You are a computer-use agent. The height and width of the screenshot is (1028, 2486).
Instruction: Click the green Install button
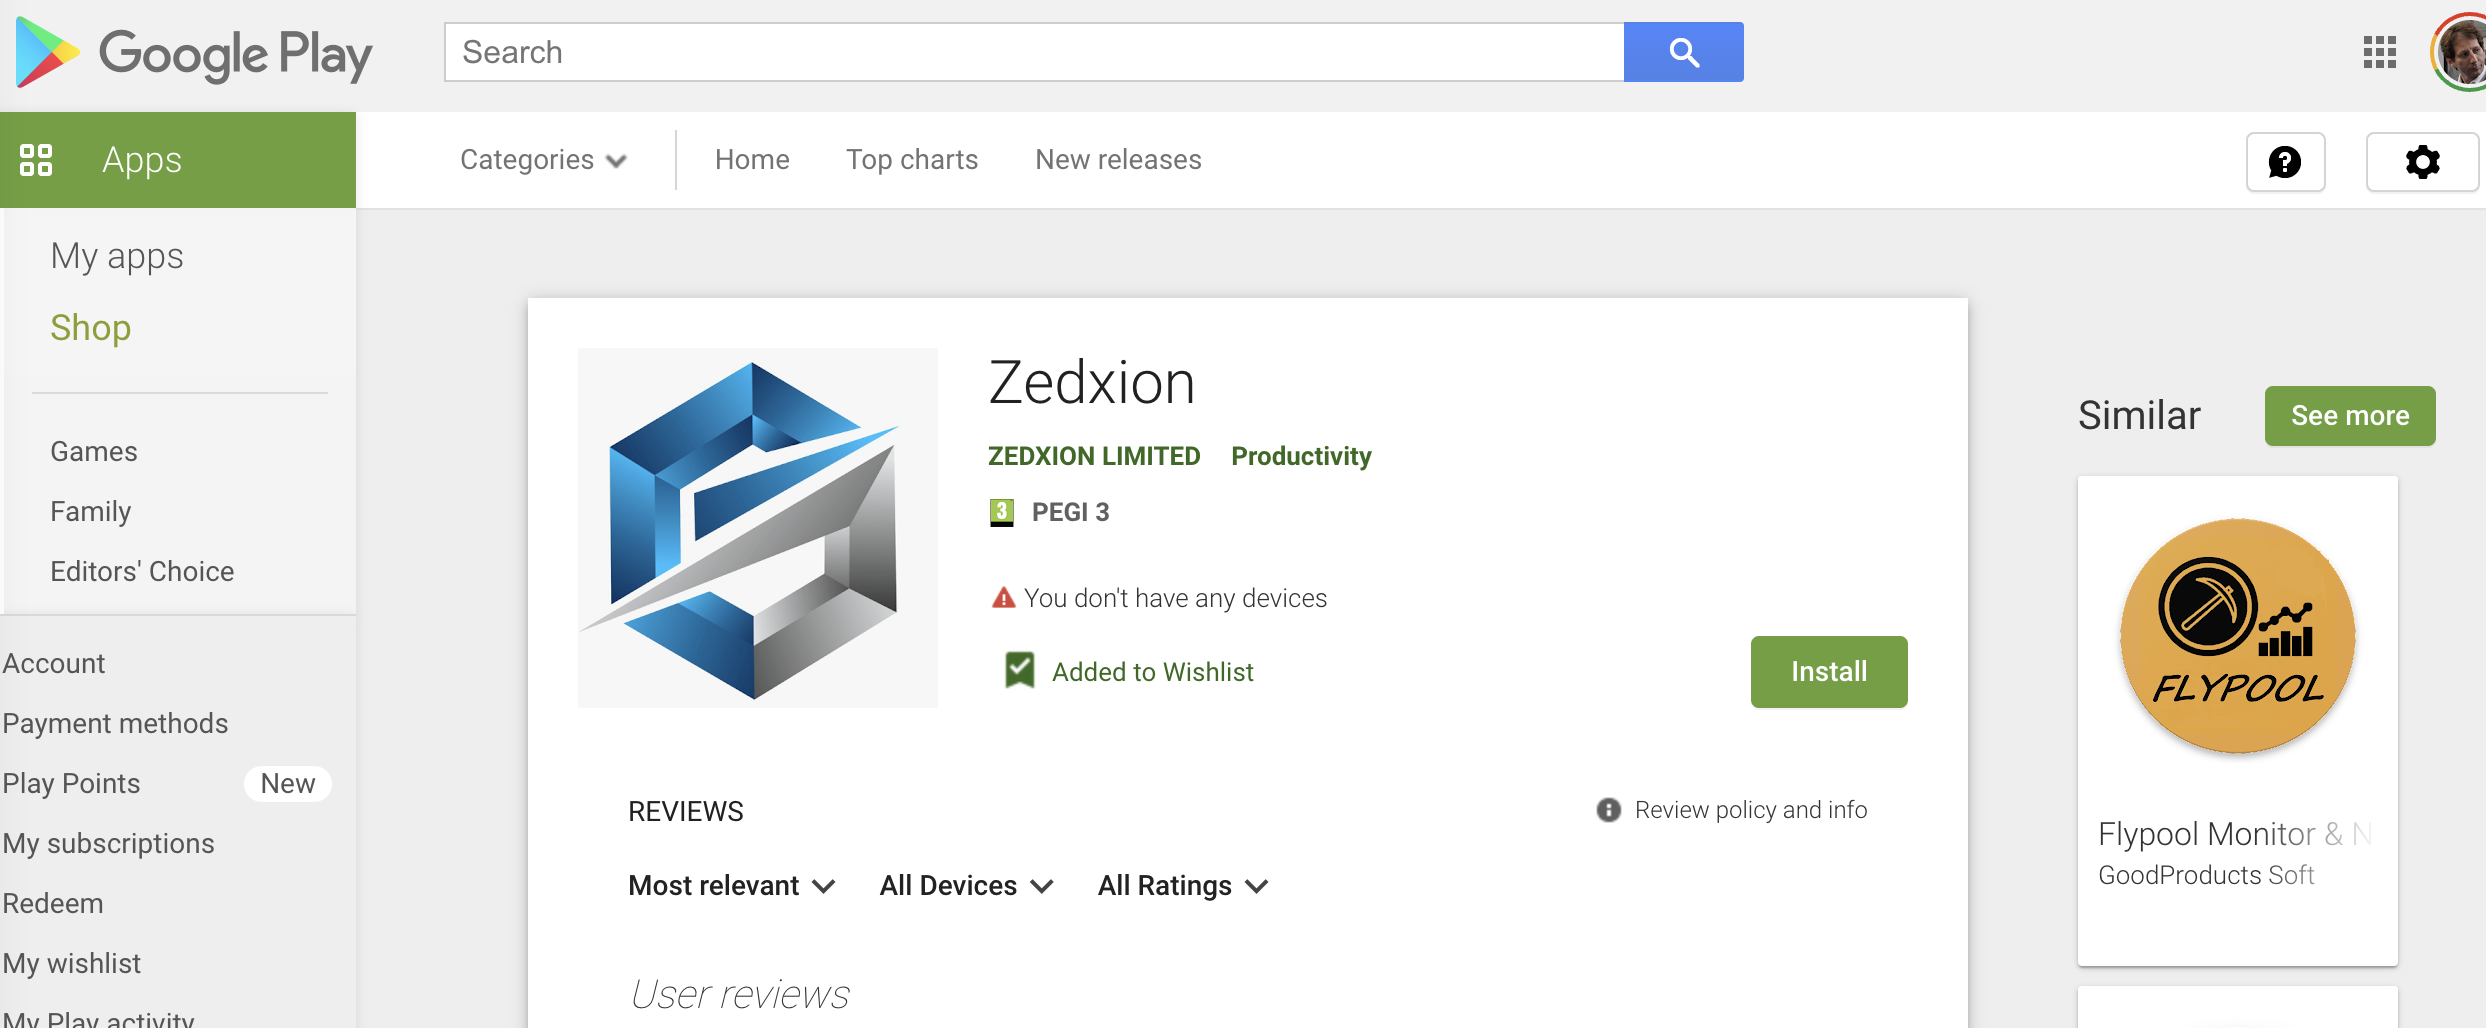pos(1829,672)
